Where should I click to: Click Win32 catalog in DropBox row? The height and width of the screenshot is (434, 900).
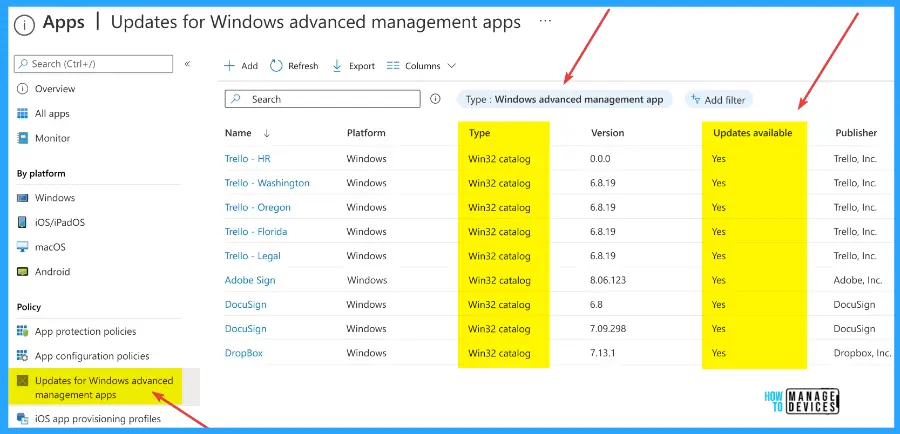tap(499, 353)
